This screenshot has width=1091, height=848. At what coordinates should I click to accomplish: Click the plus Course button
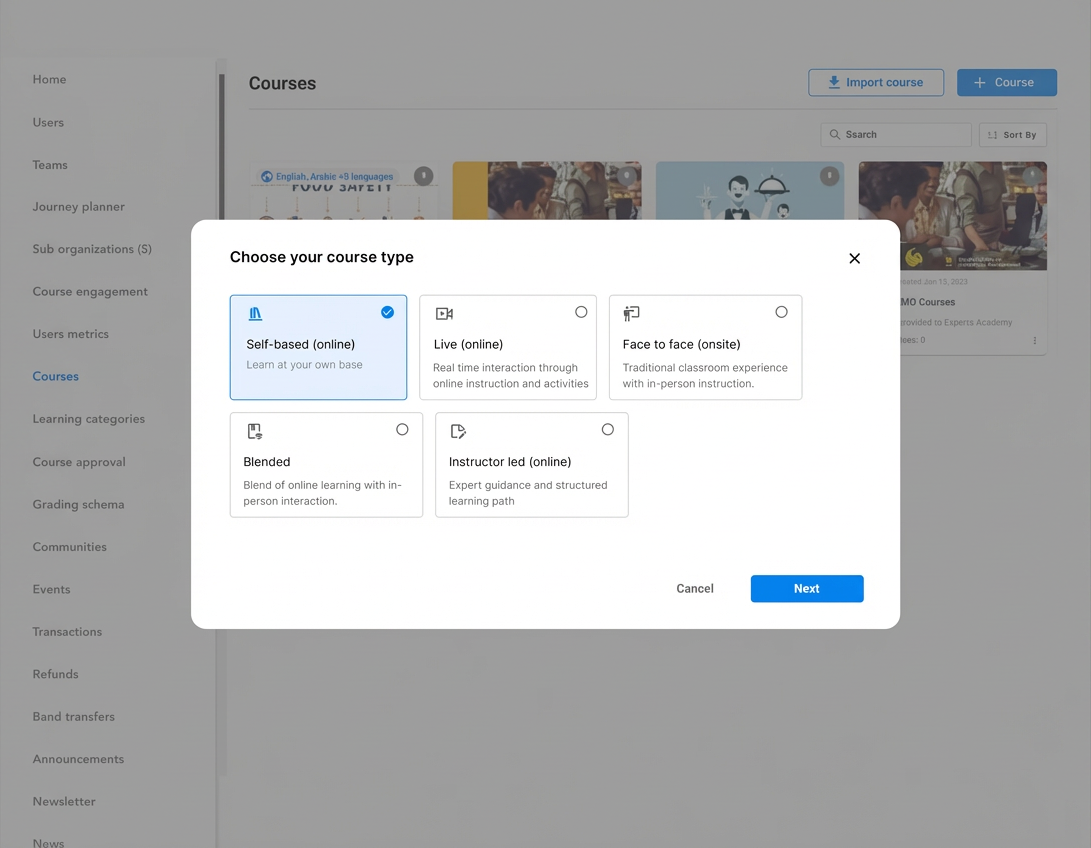[x=1007, y=83]
